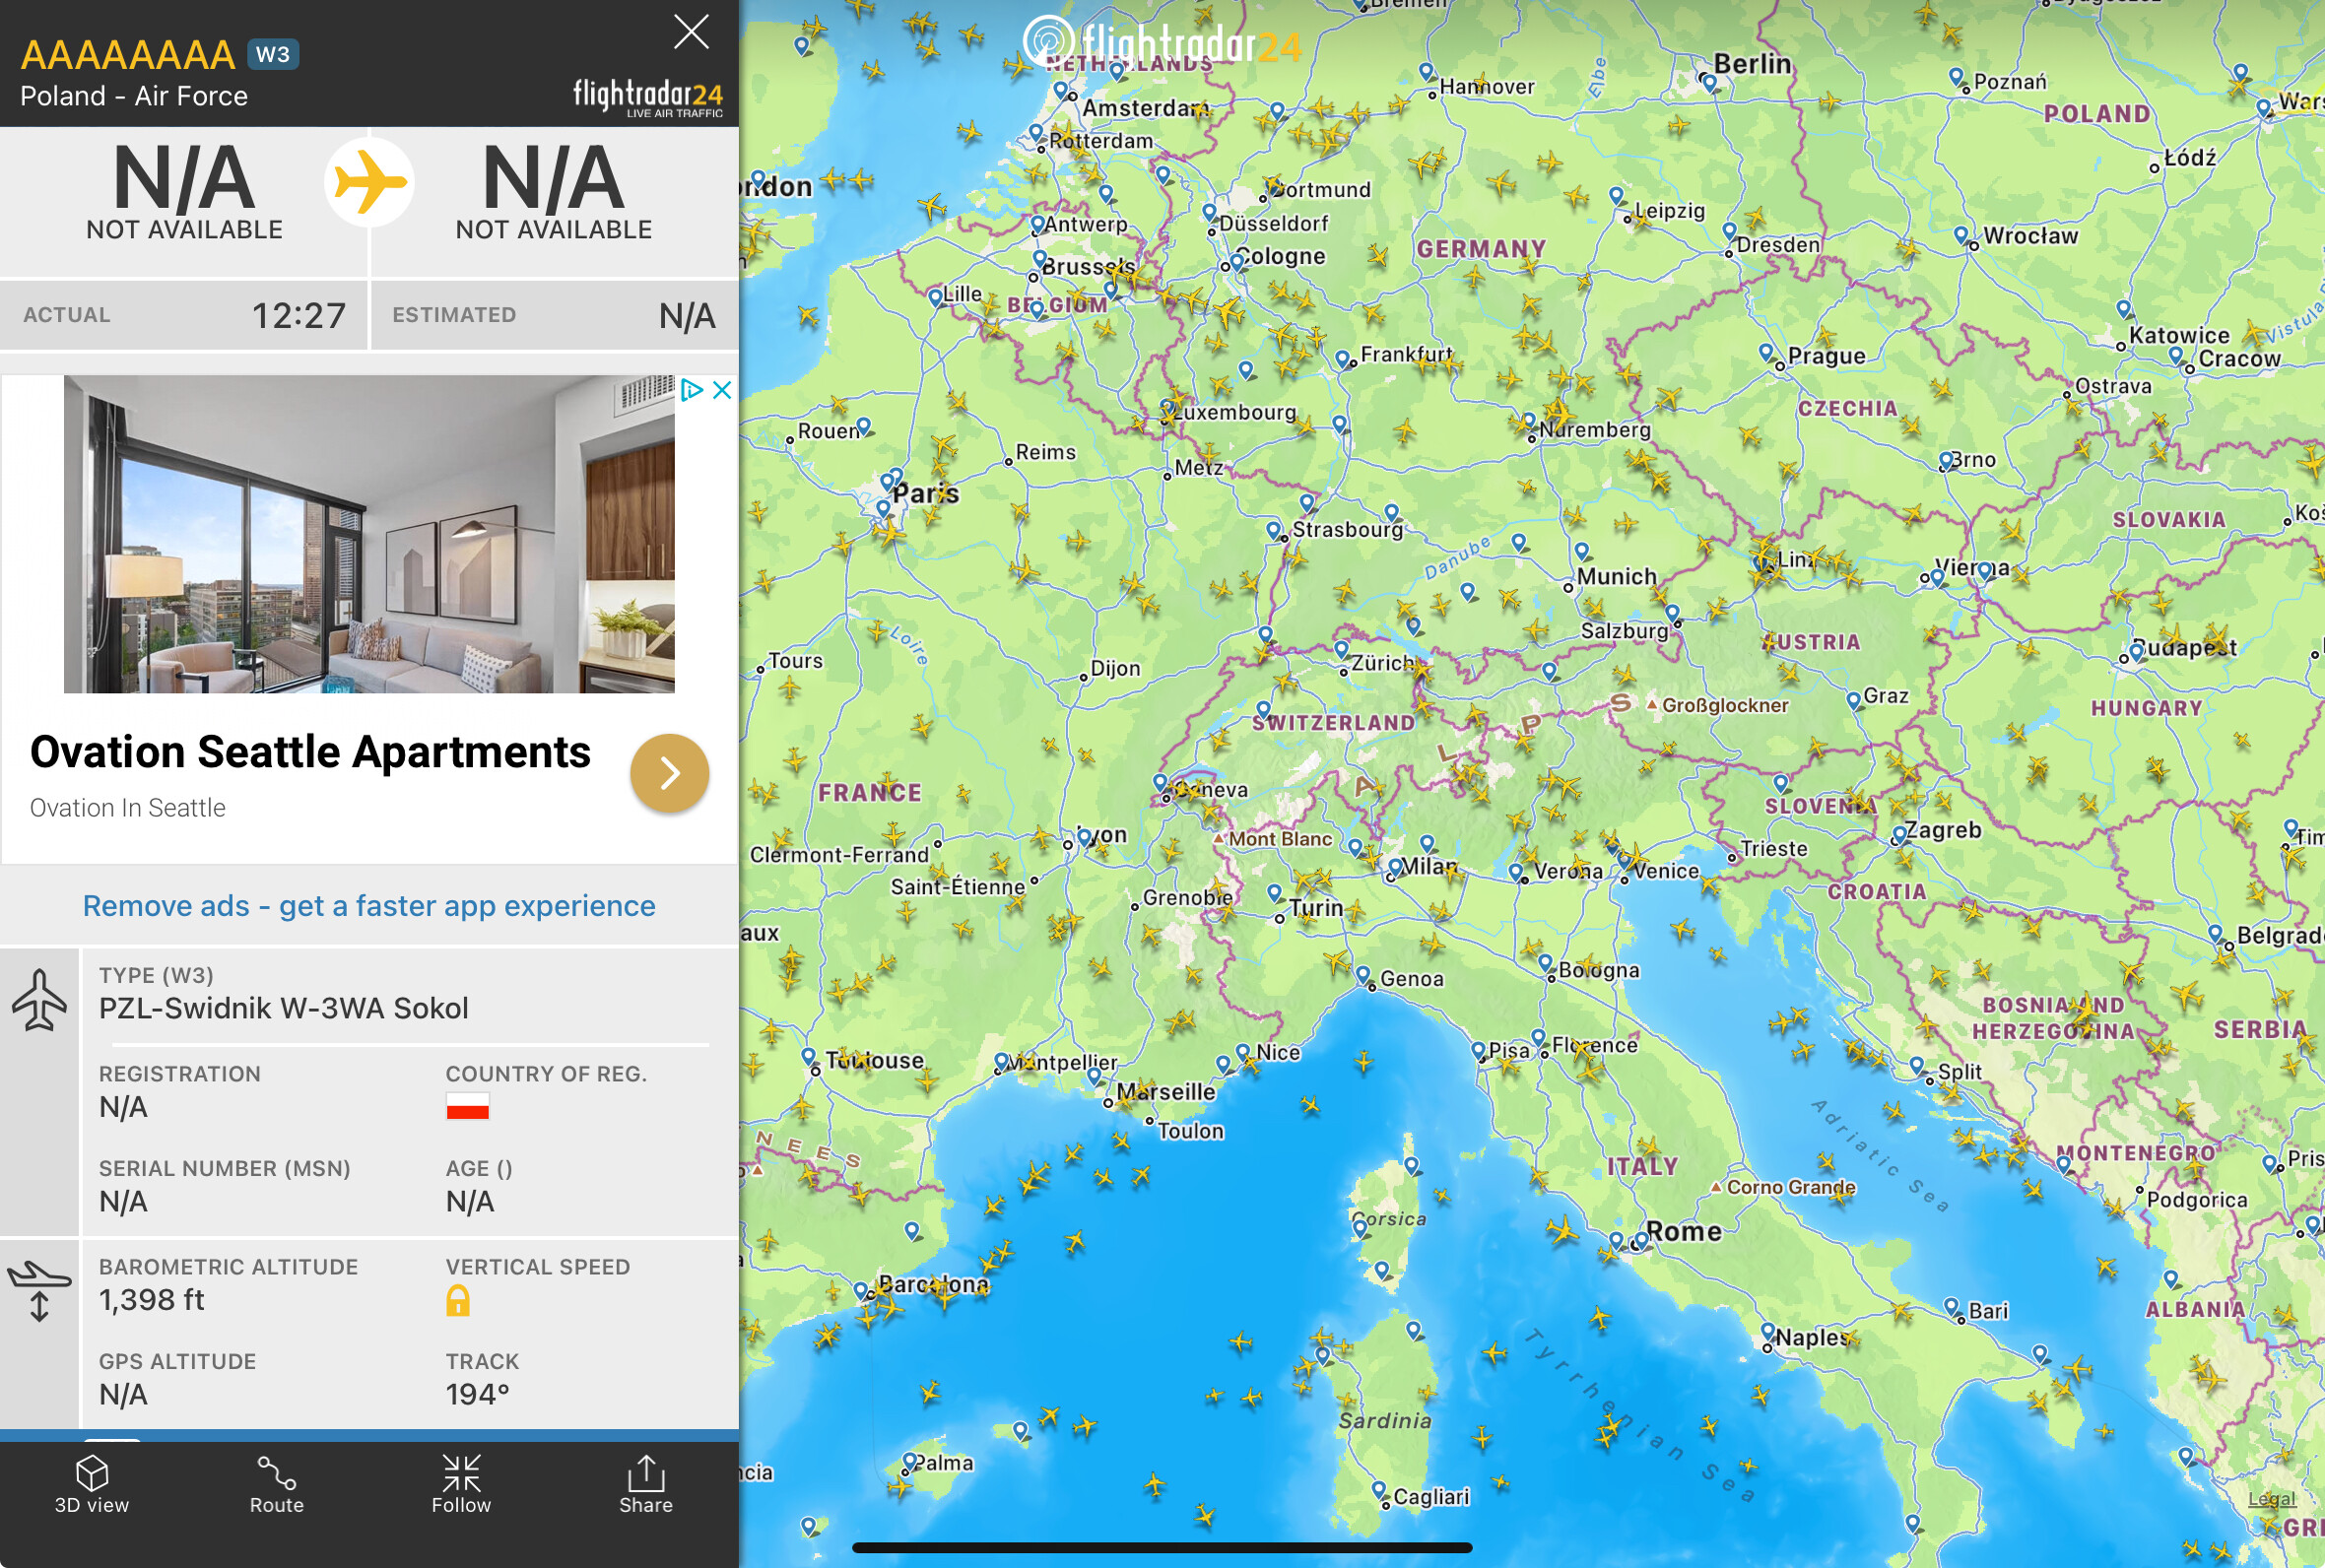Click the flightradar24 logo in header
The width and height of the screenshot is (2325, 1568).
(647, 97)
